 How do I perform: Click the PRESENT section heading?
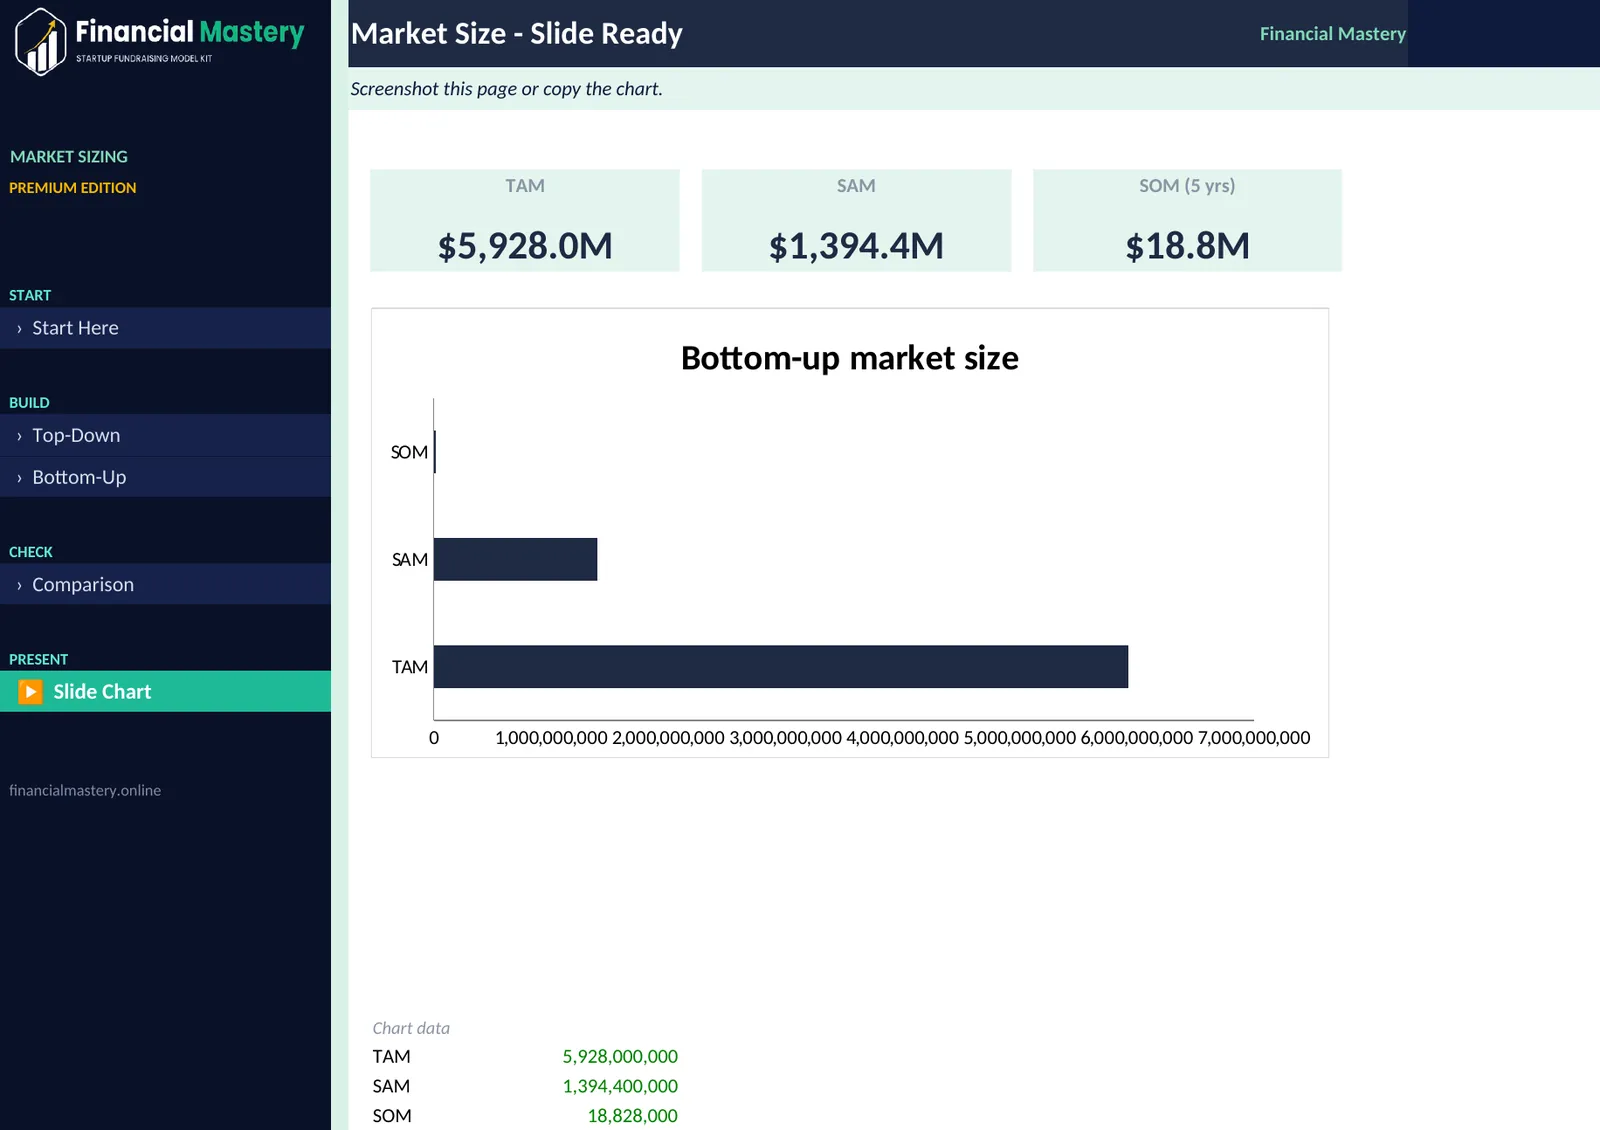tap(39, 660)
